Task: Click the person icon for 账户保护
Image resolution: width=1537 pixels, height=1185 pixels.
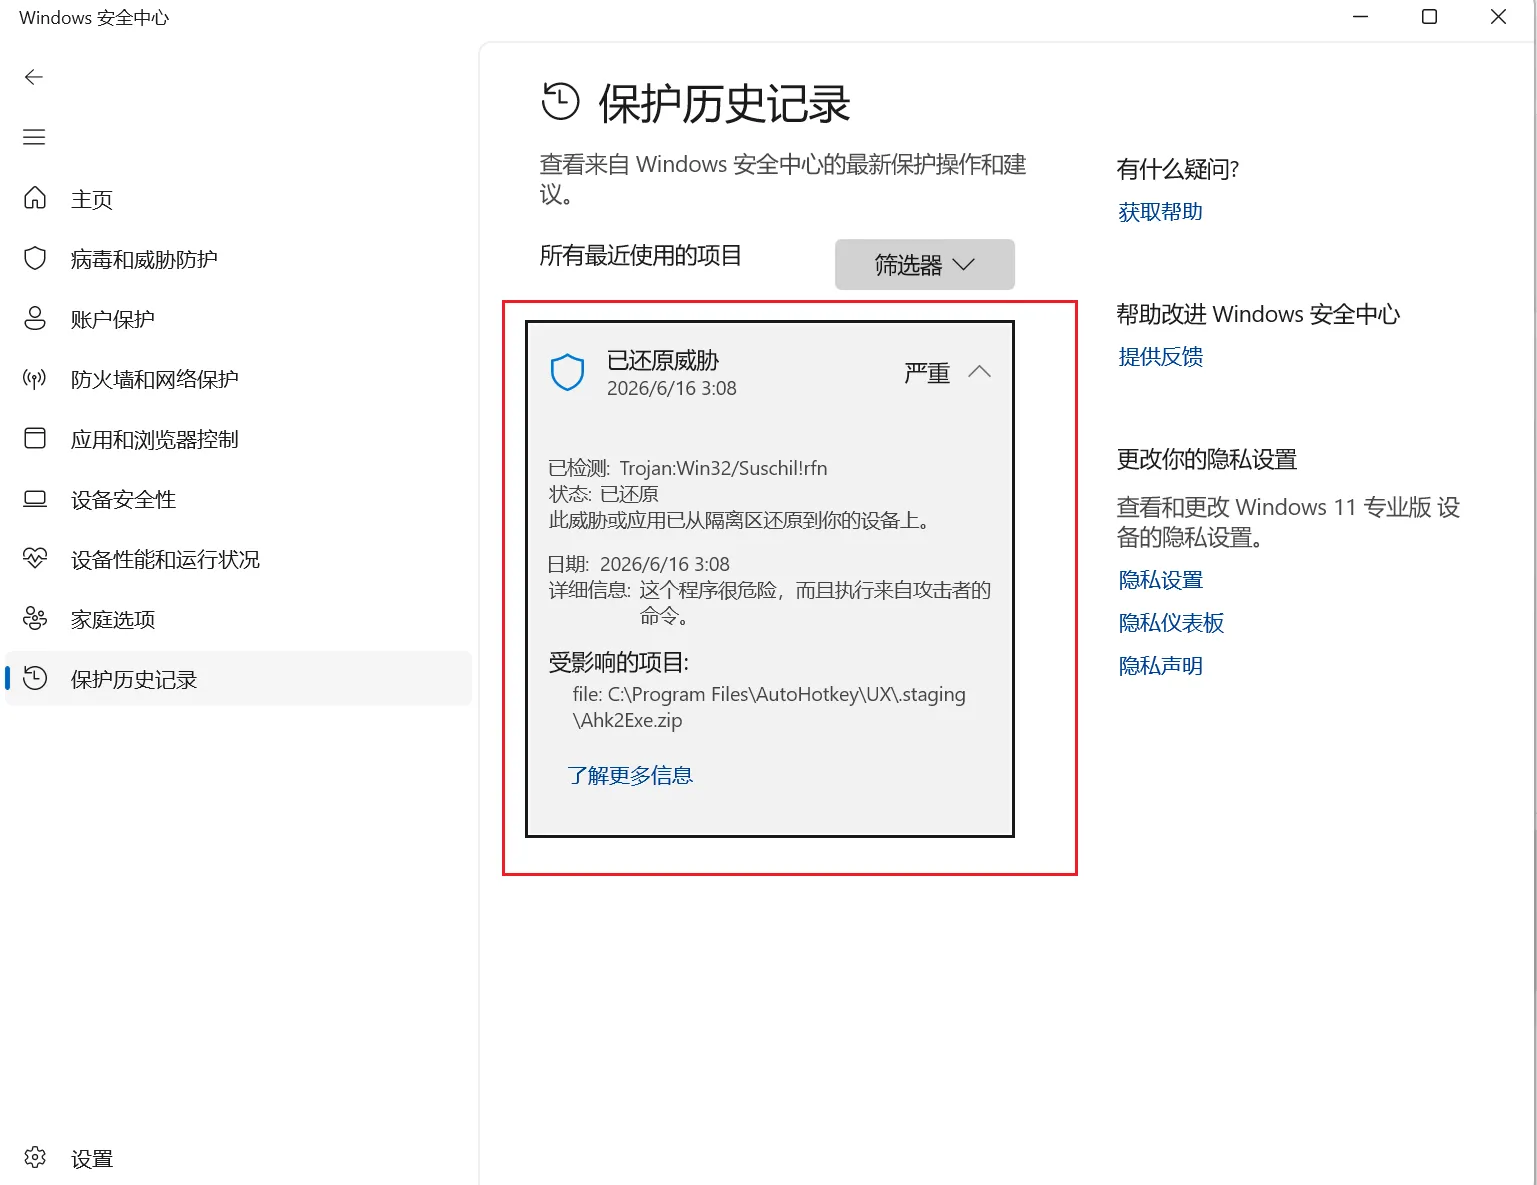Action: (35, 318)
